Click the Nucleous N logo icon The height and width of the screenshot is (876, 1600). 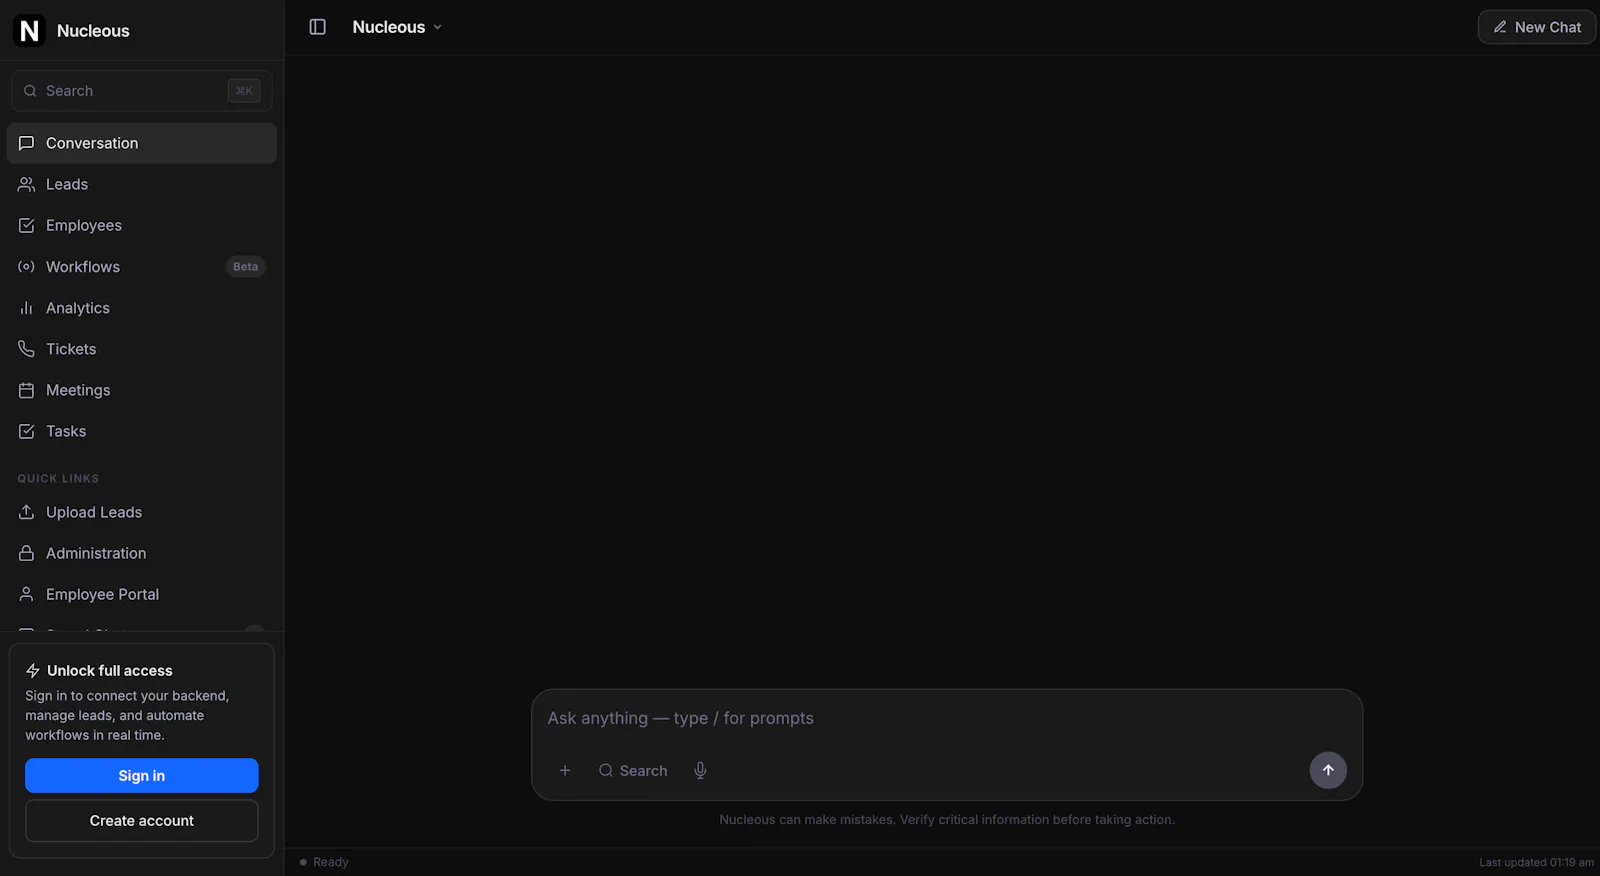(29, 31)
